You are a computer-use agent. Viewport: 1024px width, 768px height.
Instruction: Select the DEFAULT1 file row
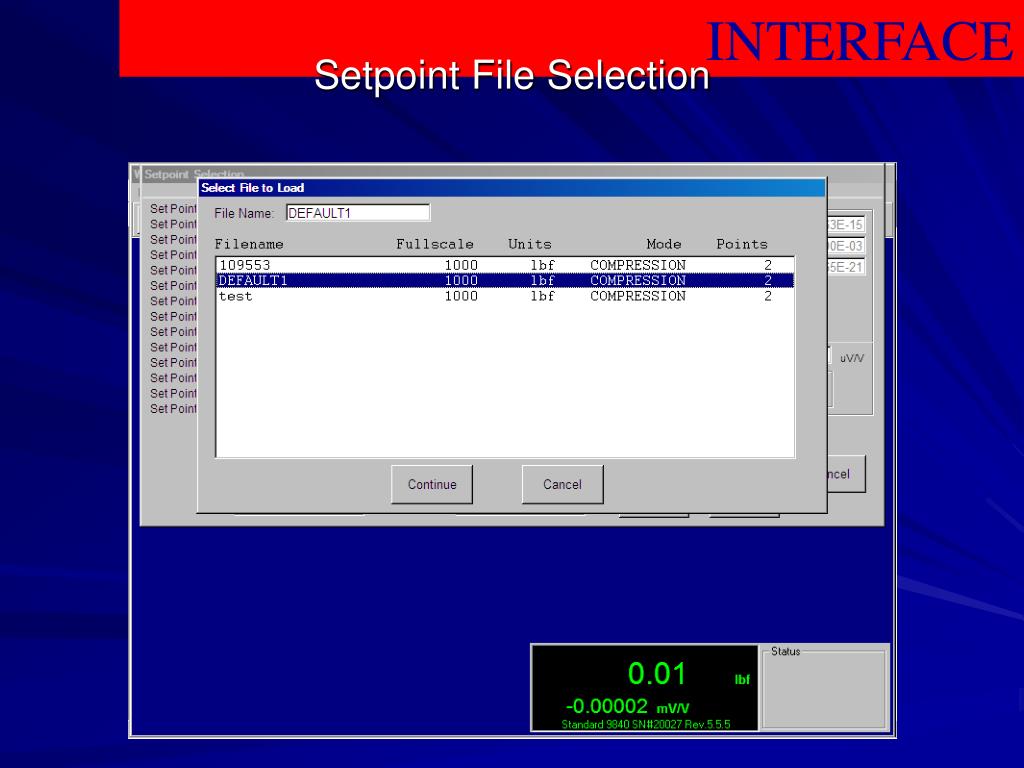tap(505, 280)
